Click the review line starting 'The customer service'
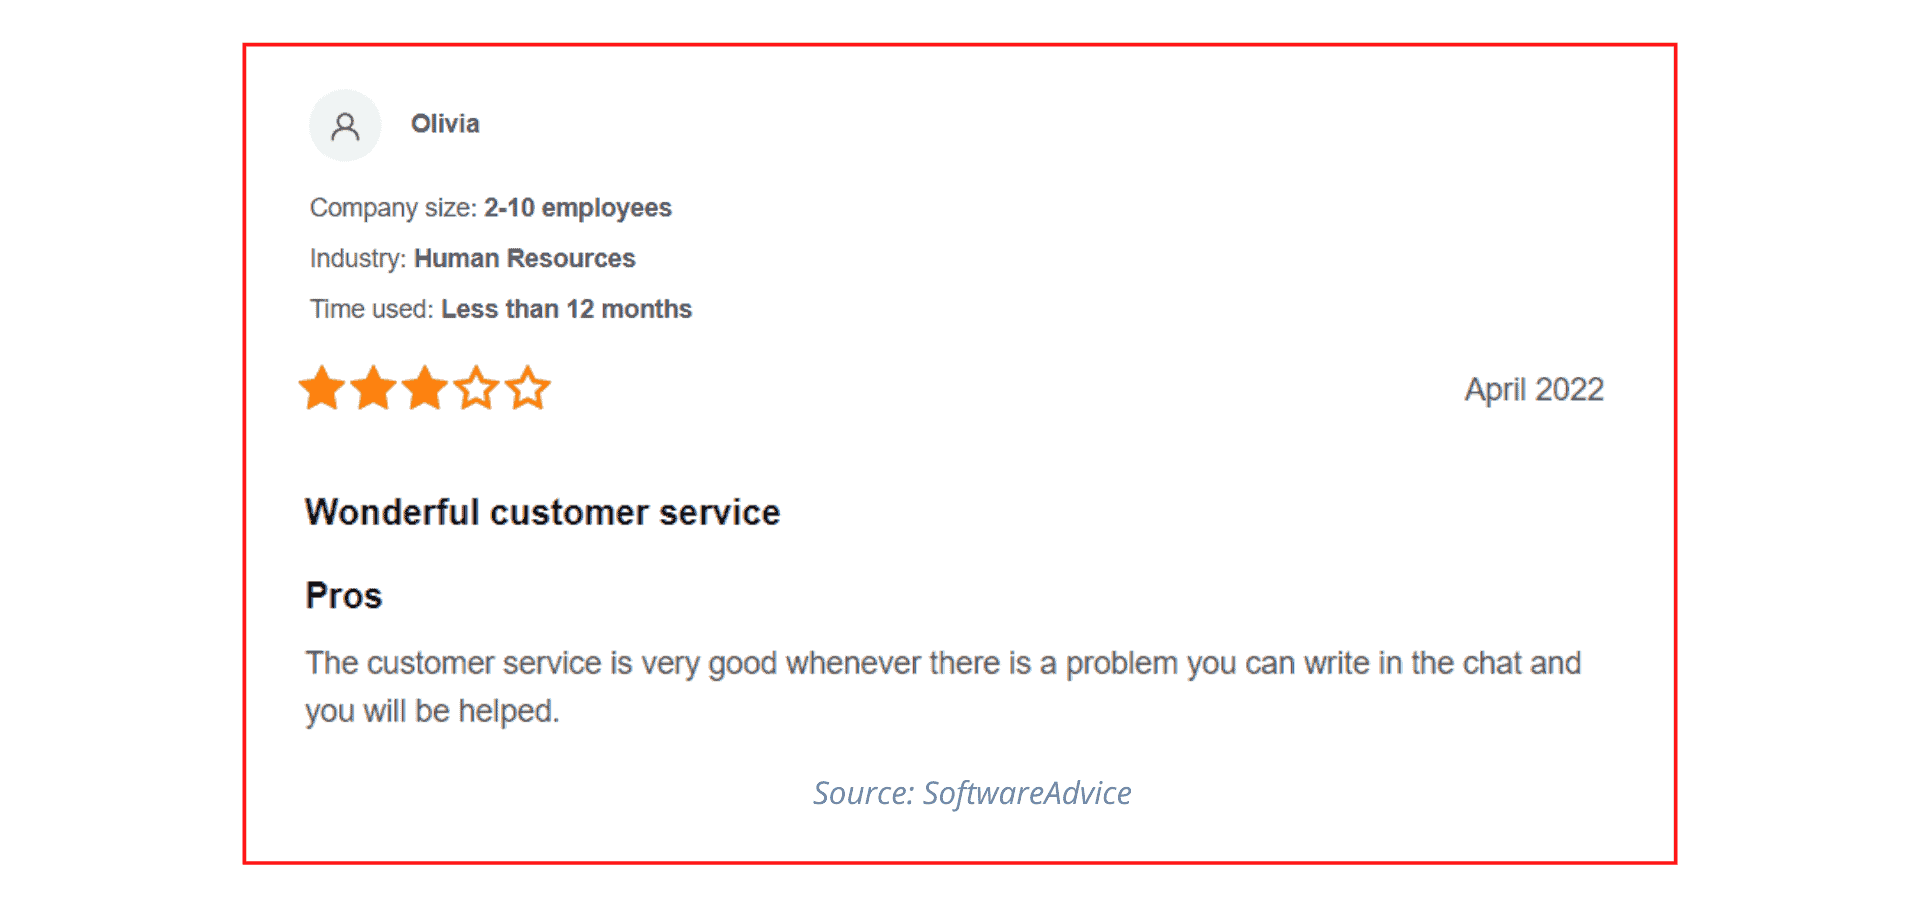 [943, 663]
